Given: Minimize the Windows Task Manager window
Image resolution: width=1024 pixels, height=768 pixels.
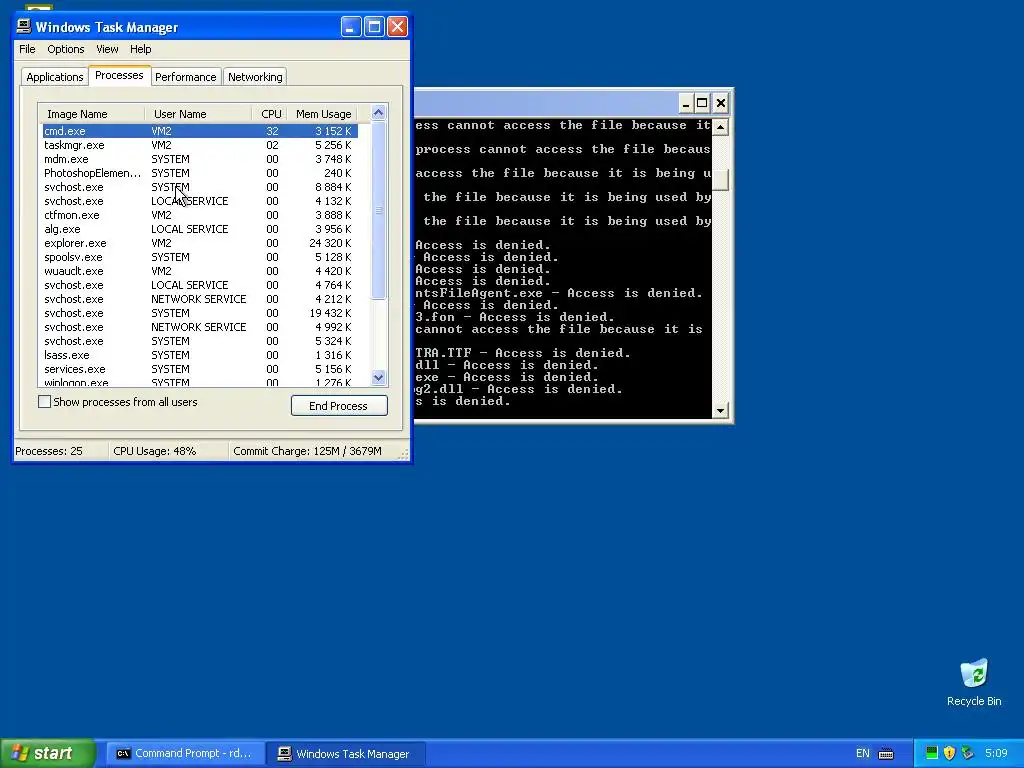Looking at the screenshot, I should [351, 27].
